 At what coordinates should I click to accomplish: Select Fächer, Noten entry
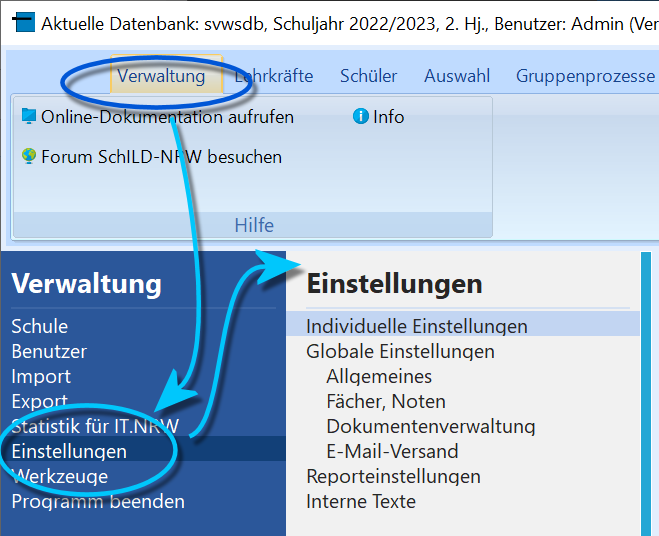(x=386, y=401)
